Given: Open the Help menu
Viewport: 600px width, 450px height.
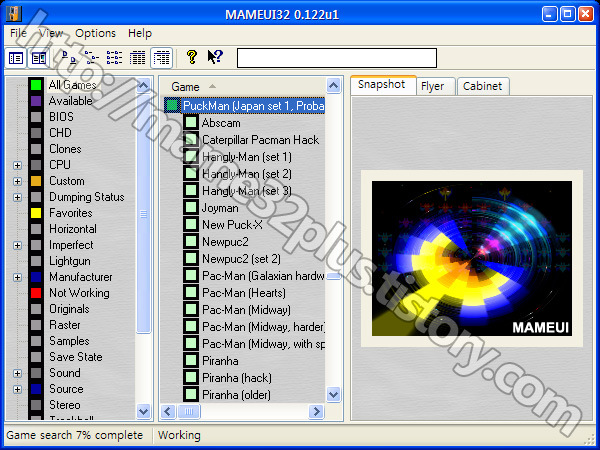Looking at the screenshot, I should click(140, 33).
